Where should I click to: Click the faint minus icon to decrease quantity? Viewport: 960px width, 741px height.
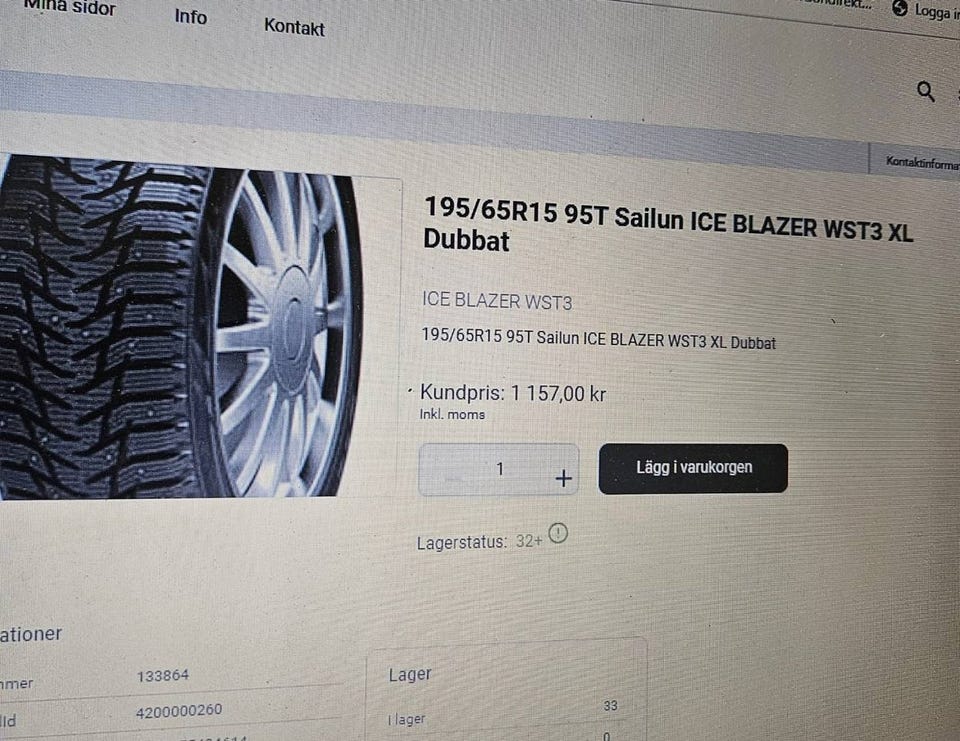coord(454,476)
